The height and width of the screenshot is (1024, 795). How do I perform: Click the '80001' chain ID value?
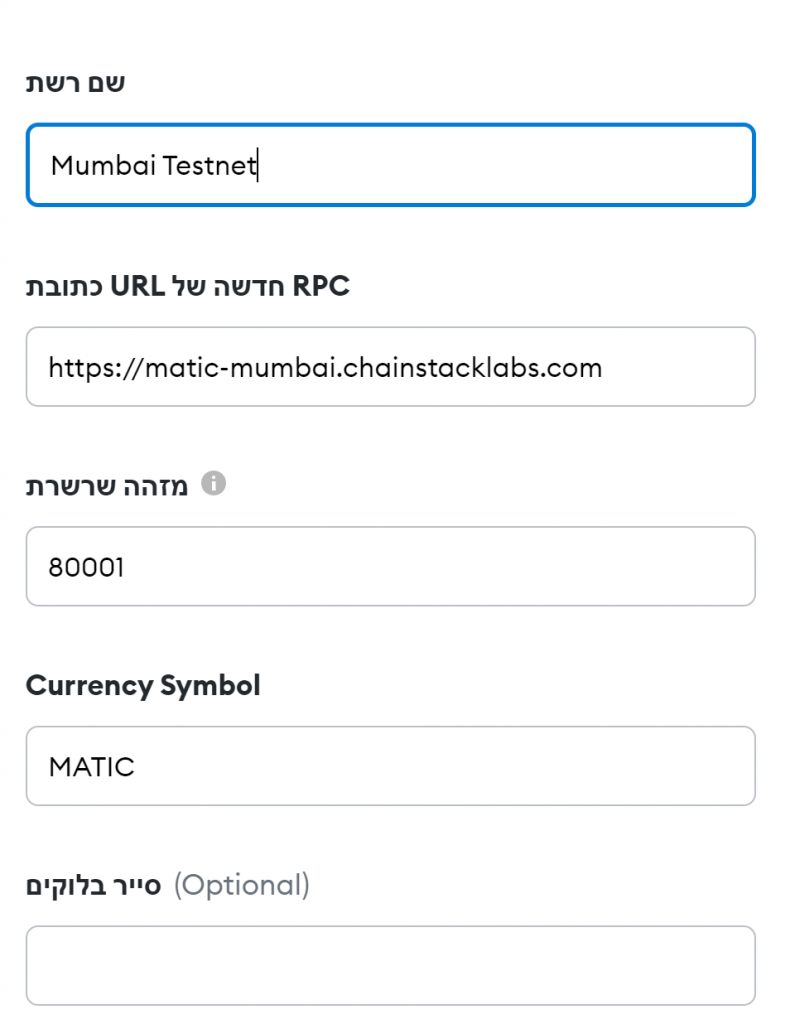point(86,568)
